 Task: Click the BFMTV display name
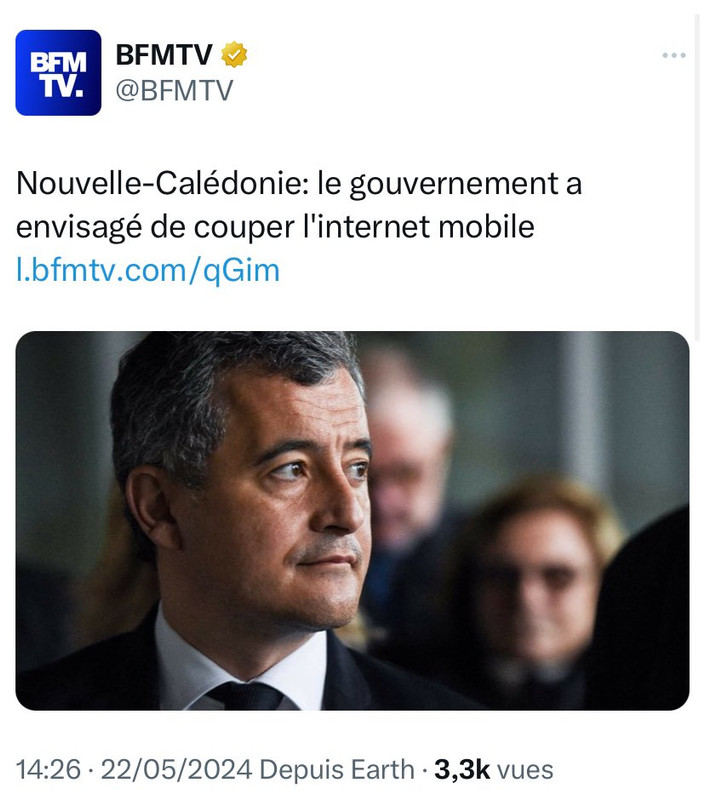click(164, 54)
